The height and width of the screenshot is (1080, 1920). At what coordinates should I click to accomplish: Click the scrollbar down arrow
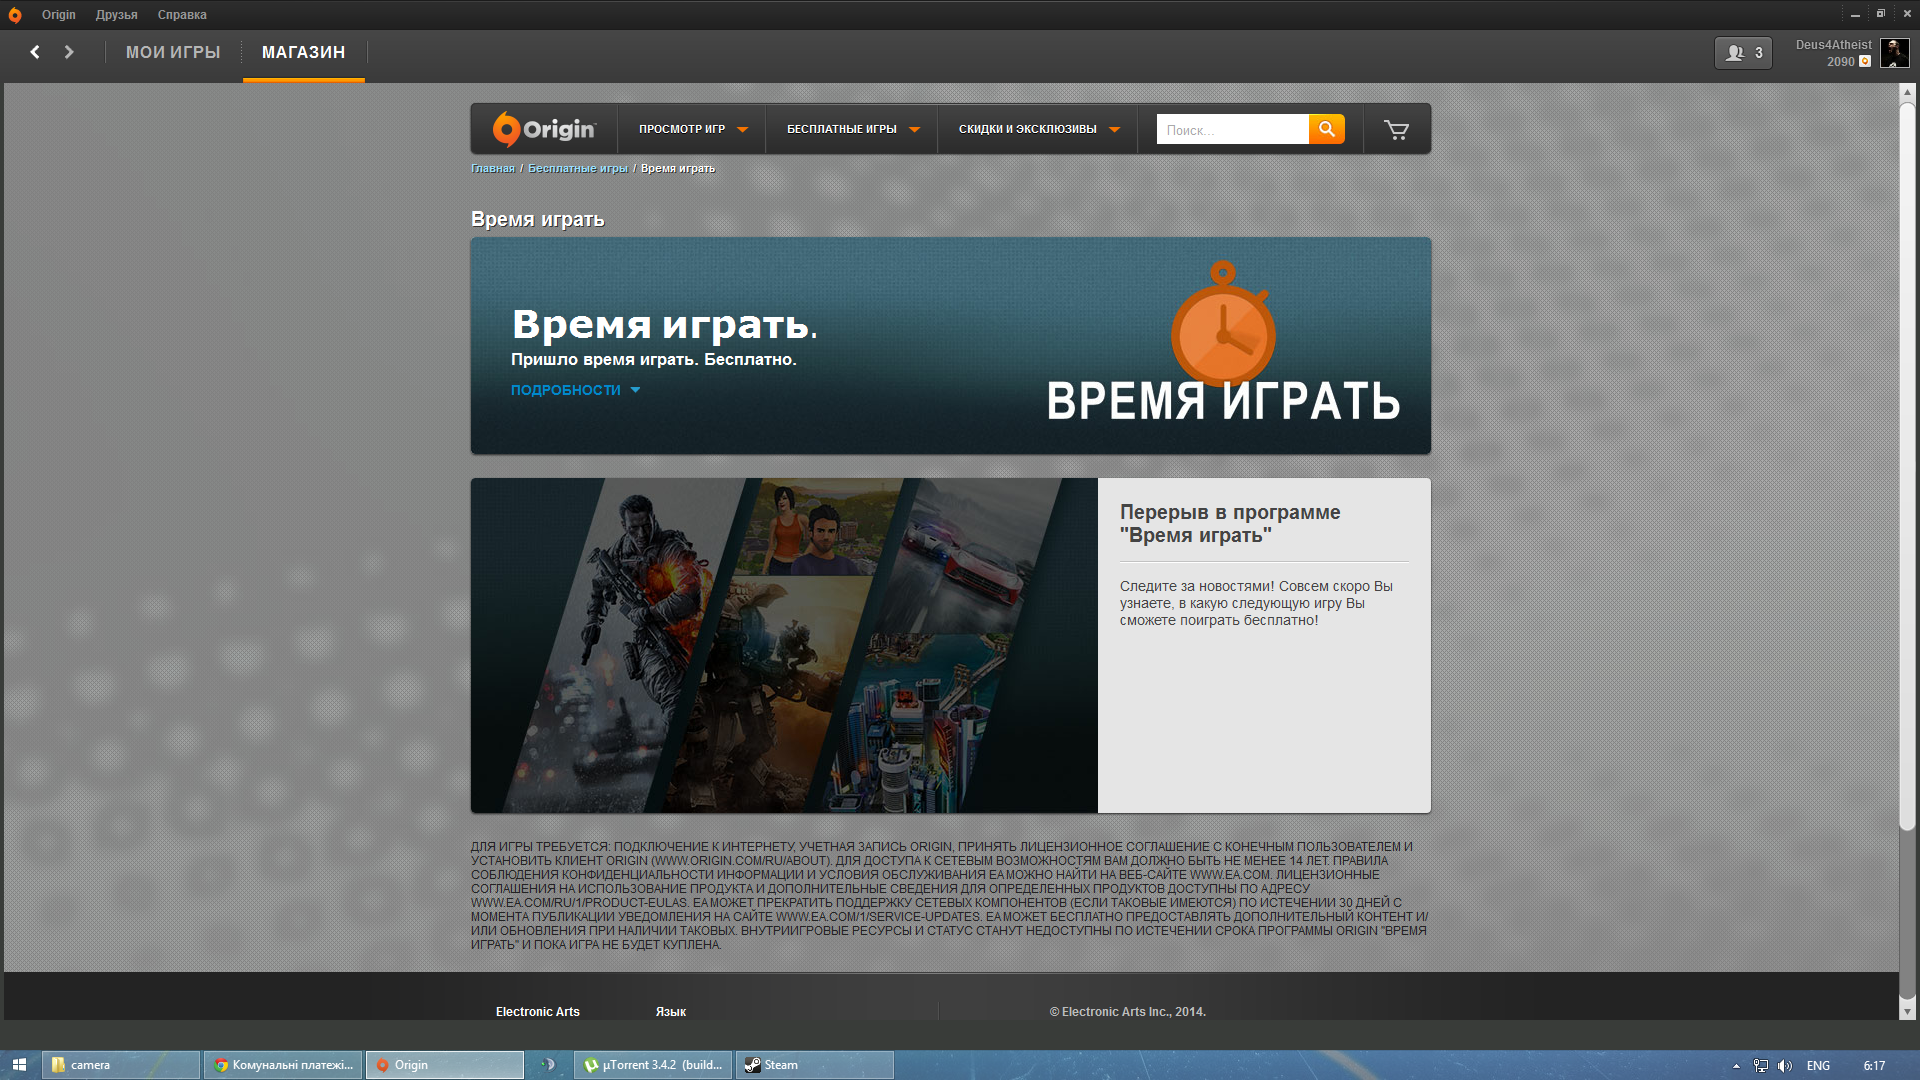pos(1907,1011)
